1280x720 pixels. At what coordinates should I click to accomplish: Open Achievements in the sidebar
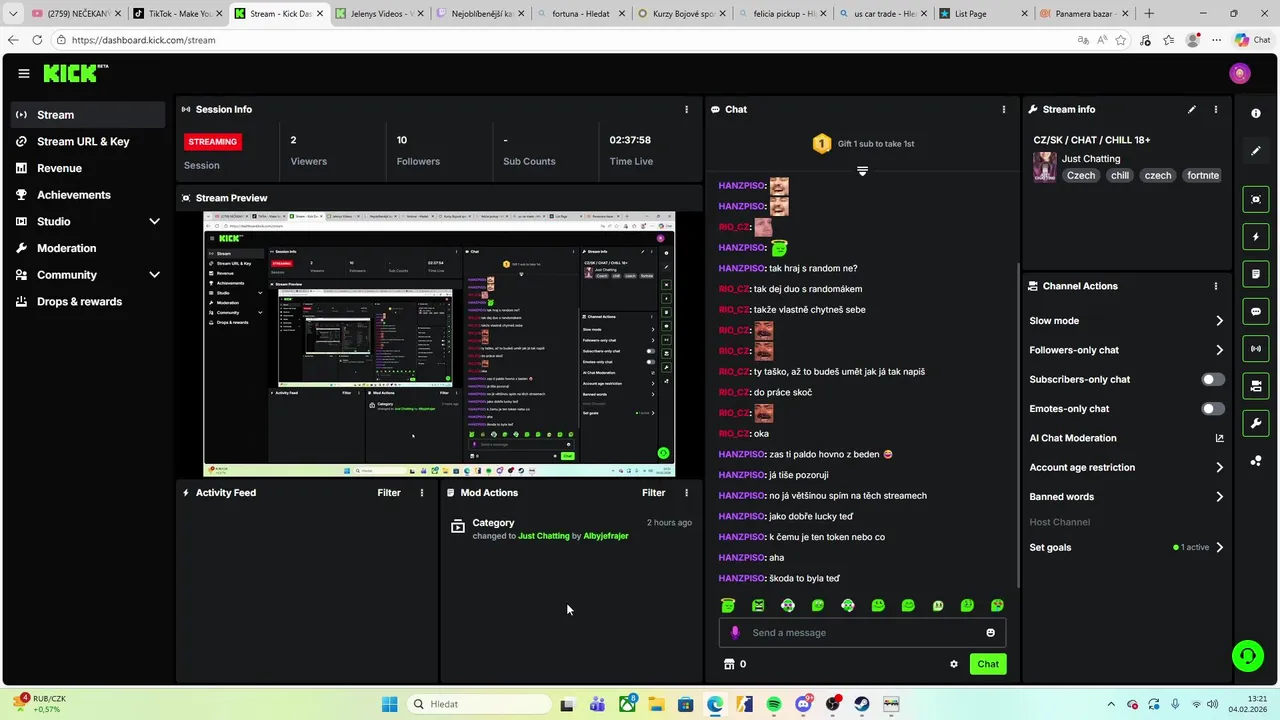[x=88, y=195]
